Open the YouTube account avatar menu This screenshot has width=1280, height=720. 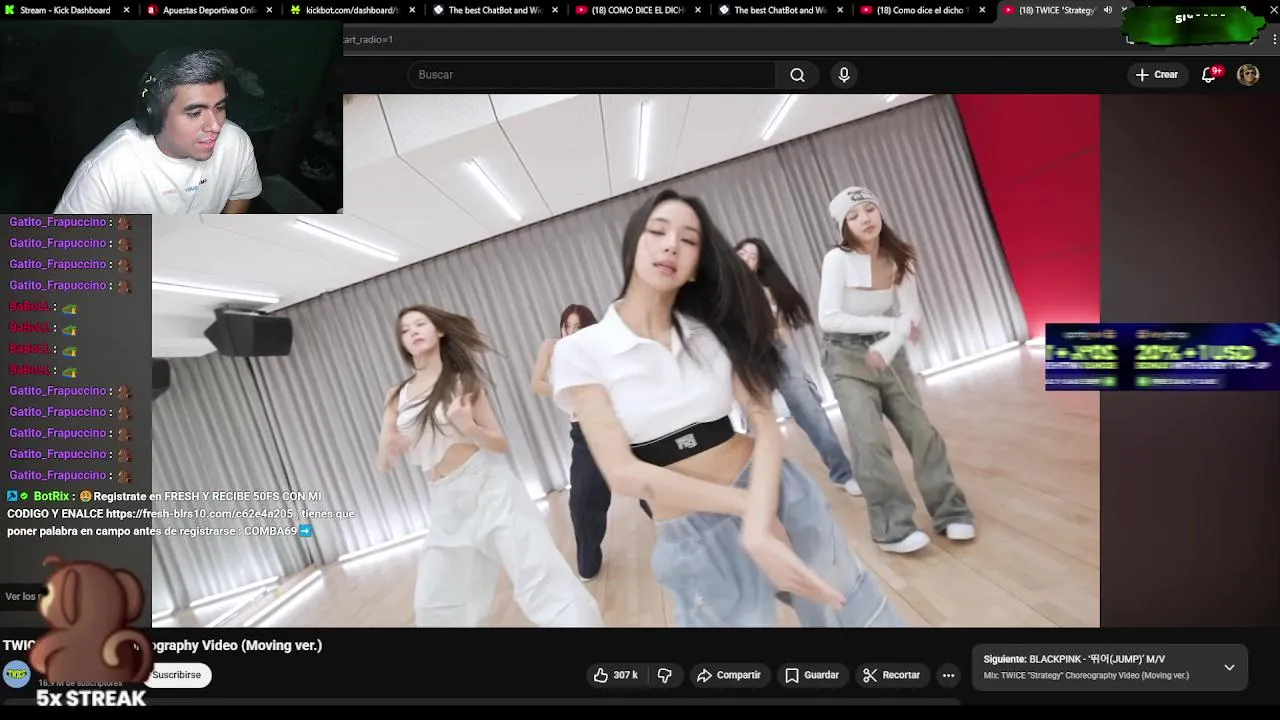[1248, 75]
